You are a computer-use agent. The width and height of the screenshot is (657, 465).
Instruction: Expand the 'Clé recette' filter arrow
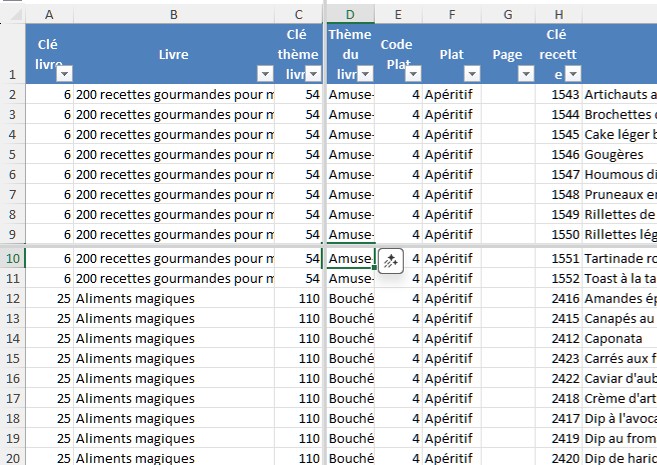(571, 74)
